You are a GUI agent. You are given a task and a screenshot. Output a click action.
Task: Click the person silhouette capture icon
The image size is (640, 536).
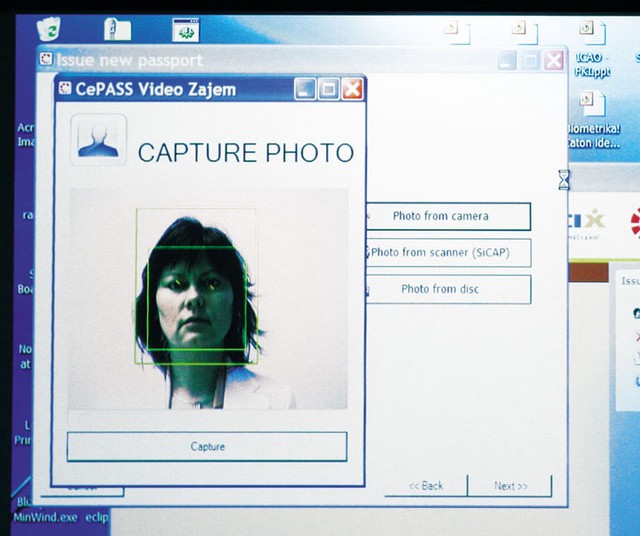[x=98, y=140]
